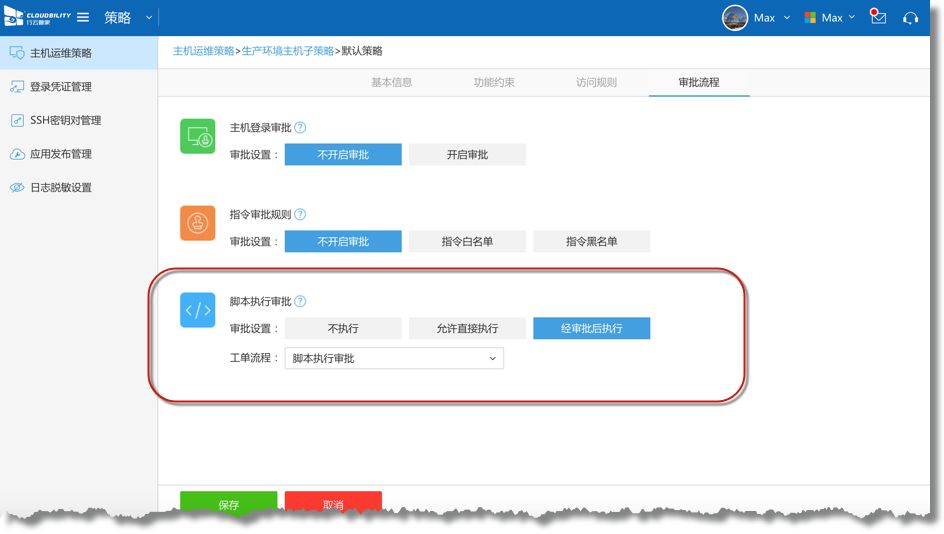Click help icon next to 指令审批规则
Viewport: 944px width, 534px height.
pos(300,214)
